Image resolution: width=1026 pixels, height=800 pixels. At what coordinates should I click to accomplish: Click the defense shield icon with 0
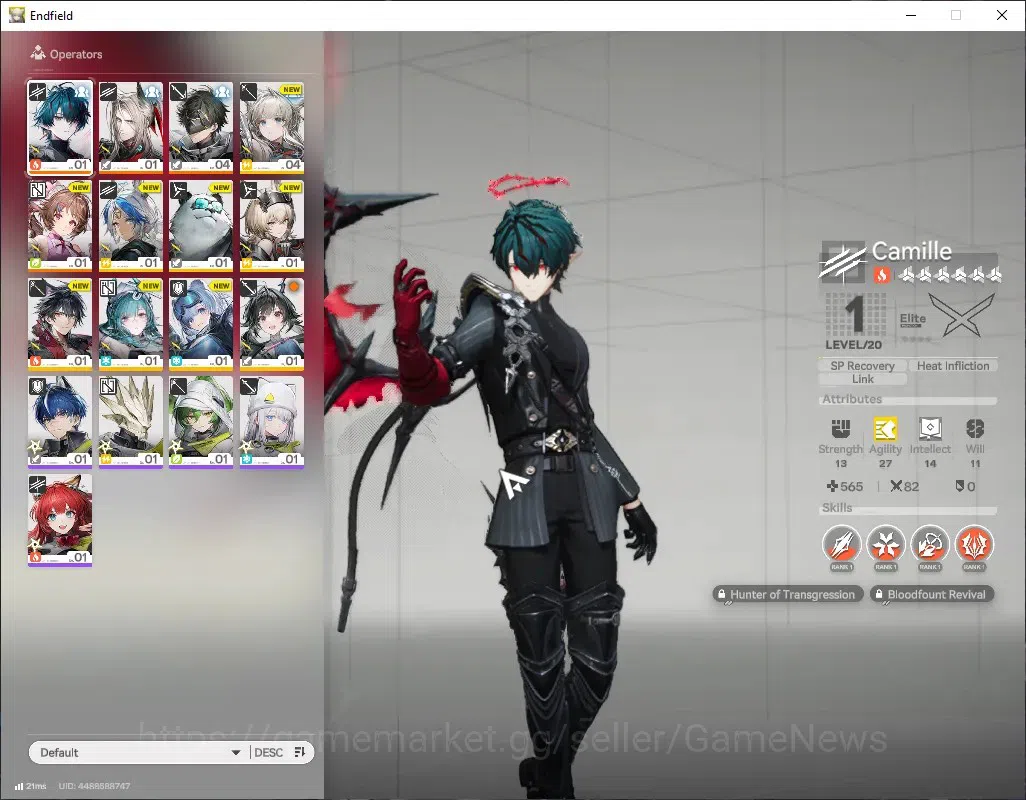click(x=960, y=486)
